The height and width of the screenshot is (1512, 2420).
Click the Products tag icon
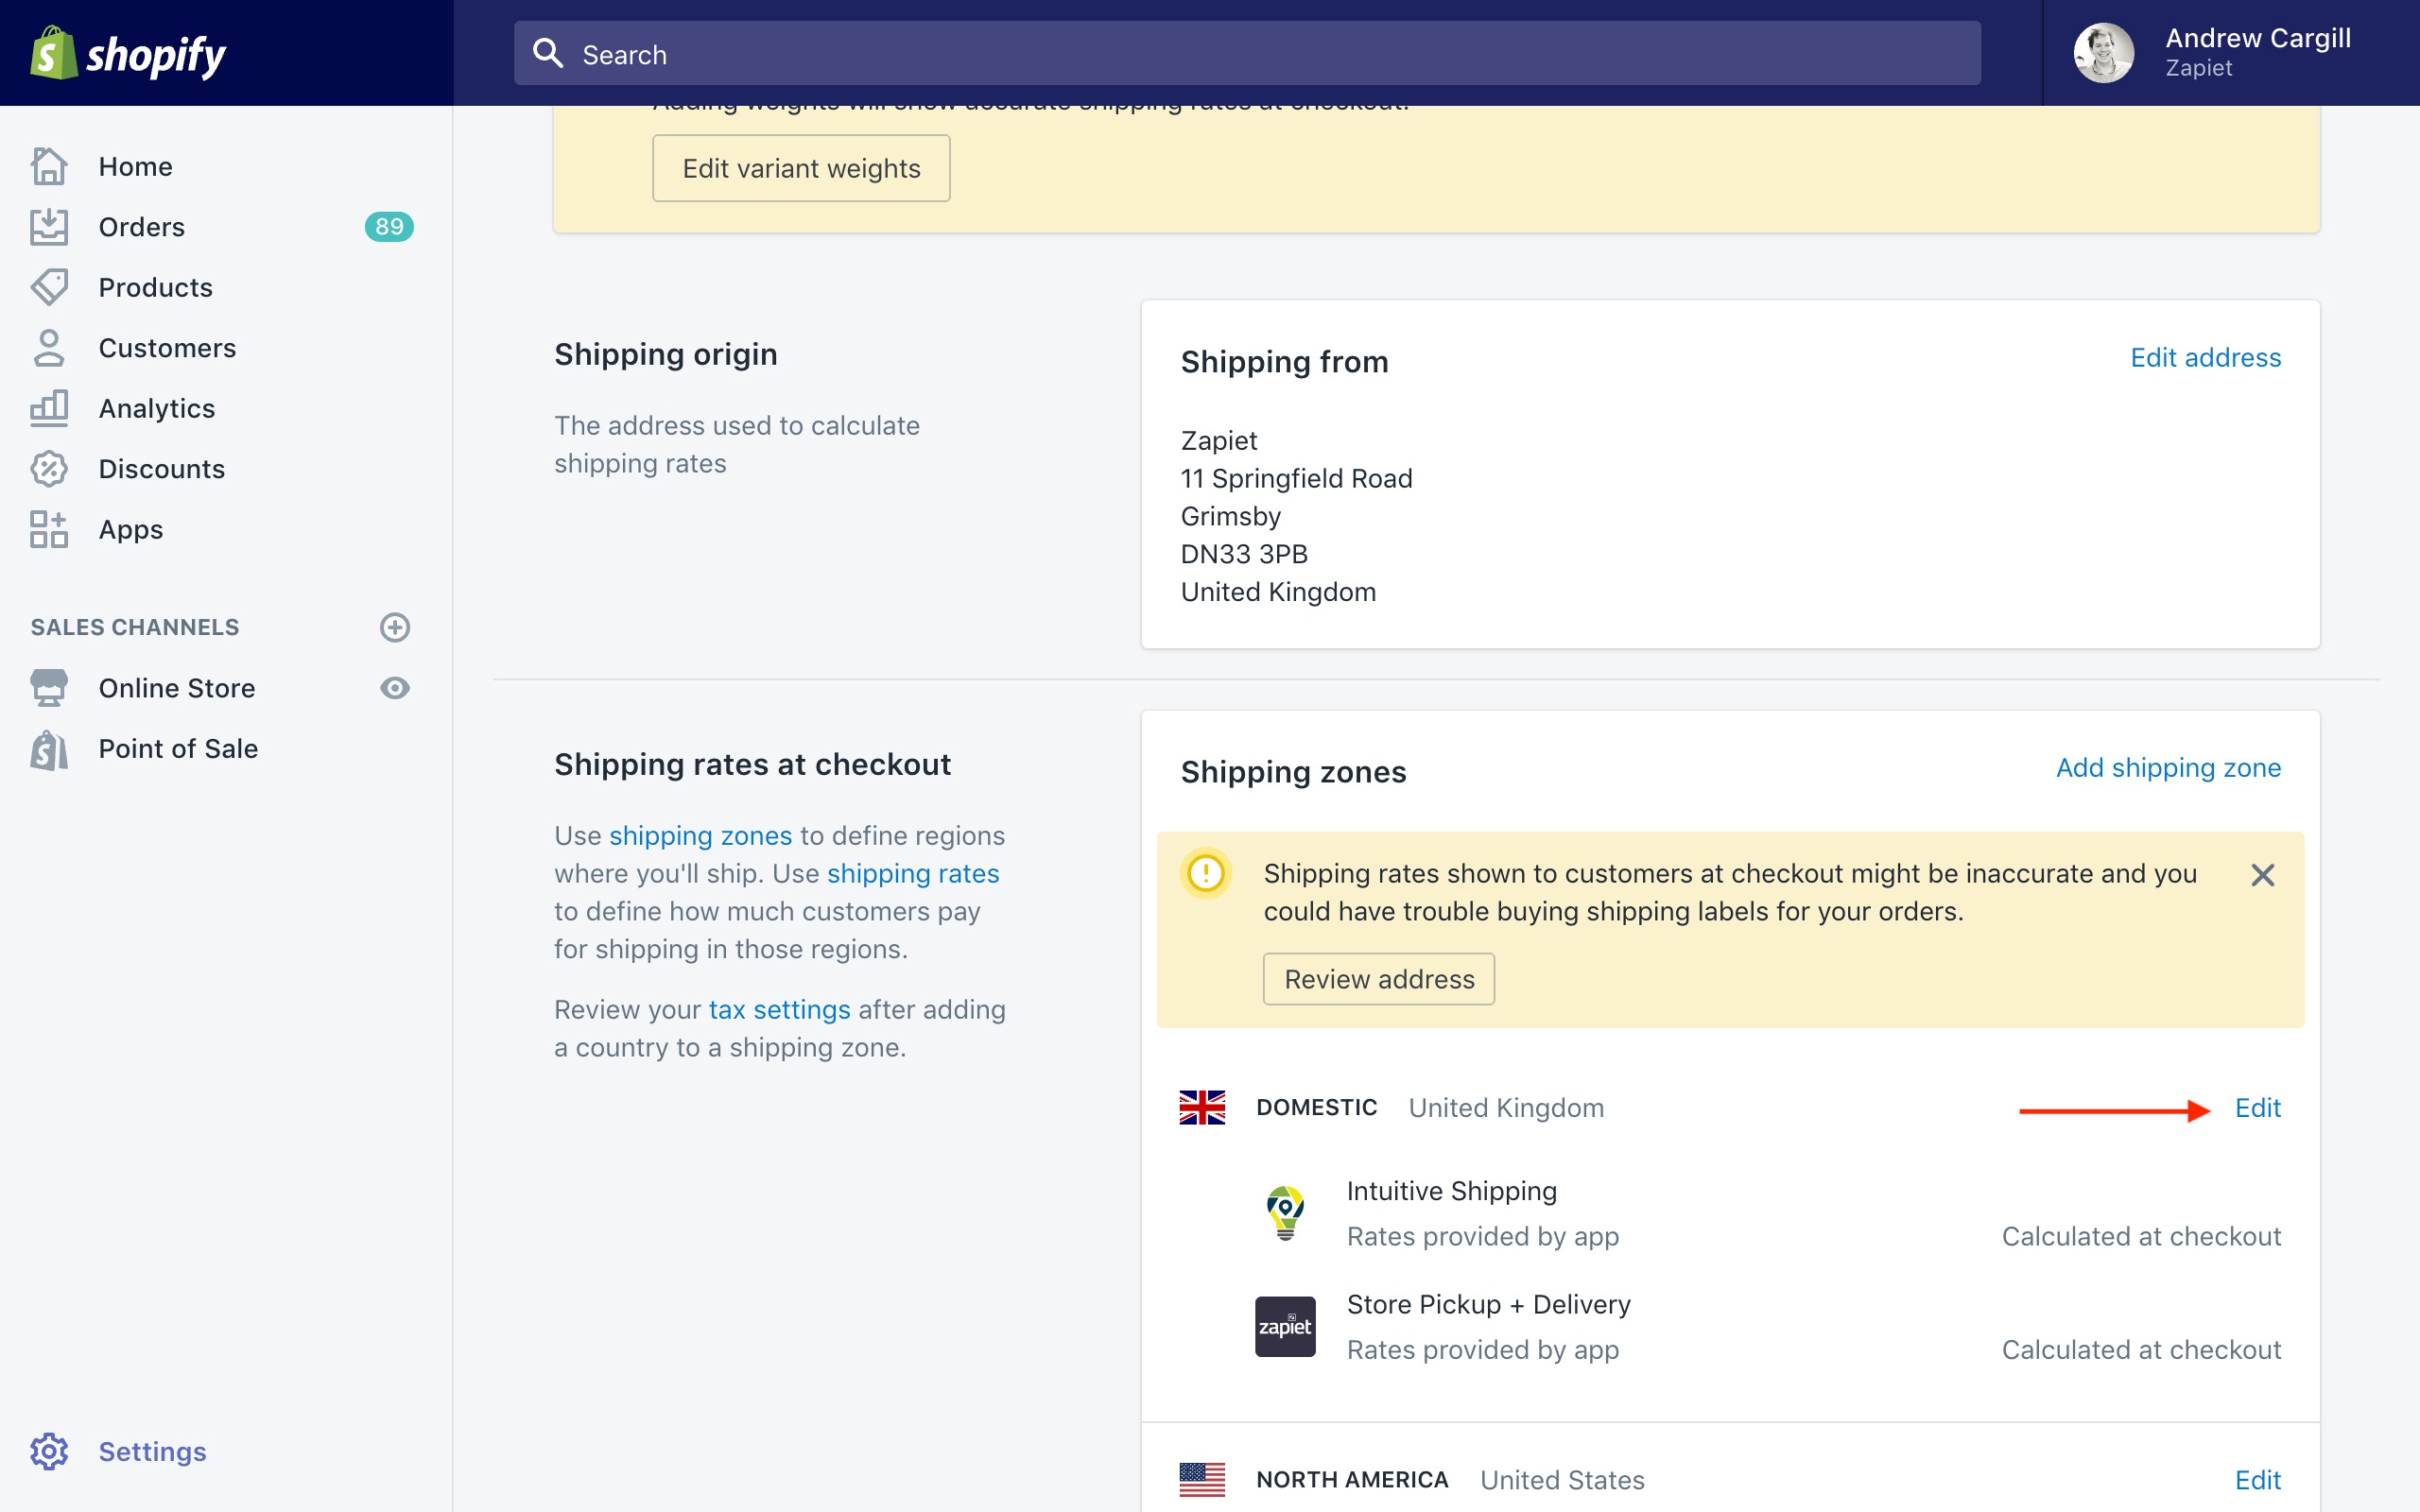[x=49, y=287]
